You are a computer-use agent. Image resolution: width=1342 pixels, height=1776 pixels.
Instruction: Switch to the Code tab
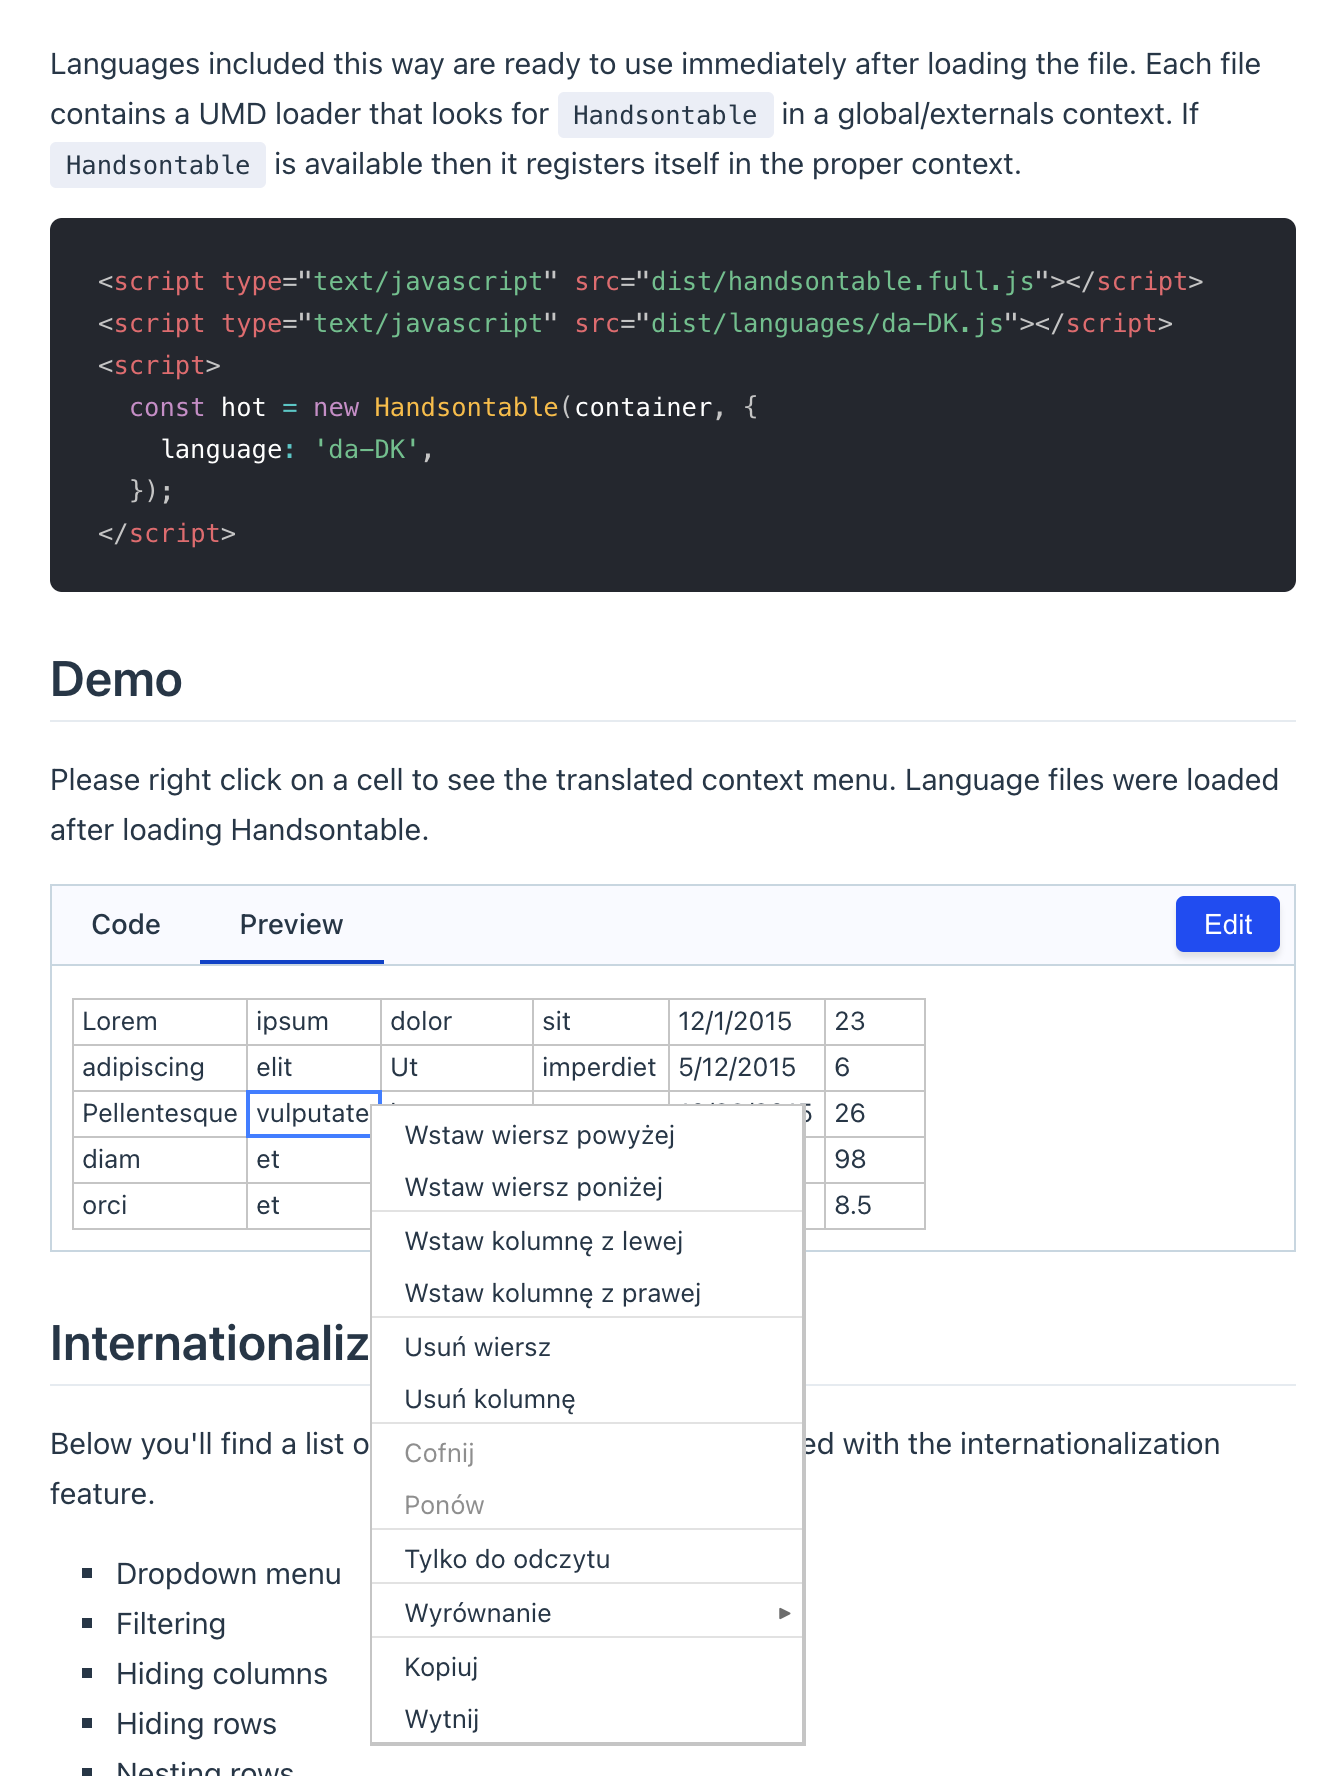pyautogui.click(x=126, y=924)
